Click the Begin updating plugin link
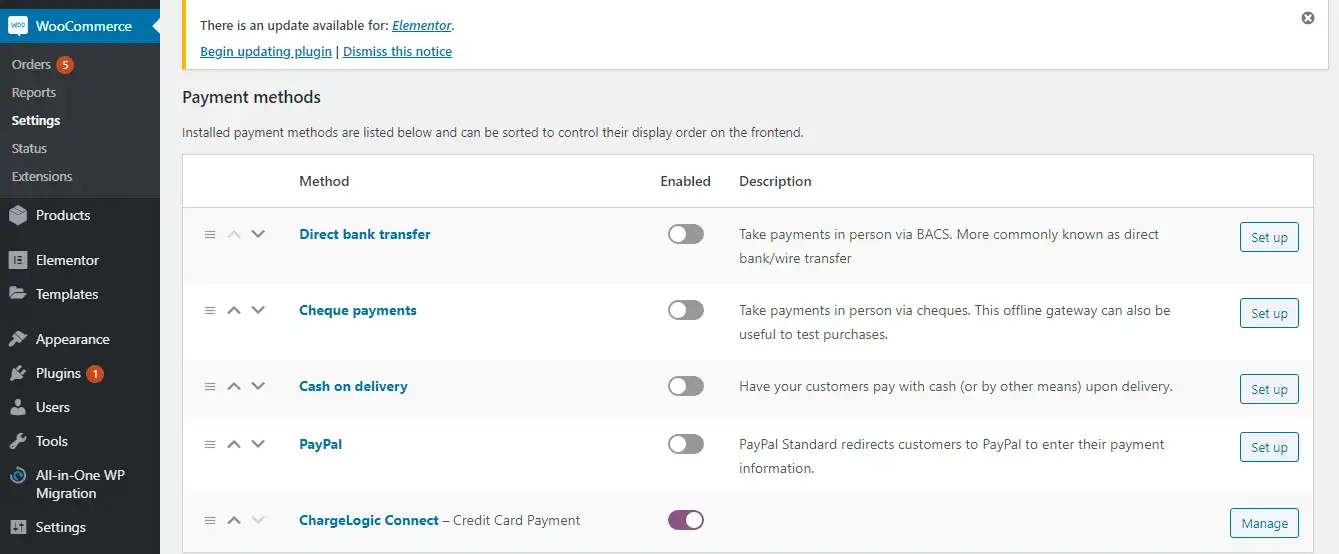This screenshot has height=554, width=1339. point(266,51)
